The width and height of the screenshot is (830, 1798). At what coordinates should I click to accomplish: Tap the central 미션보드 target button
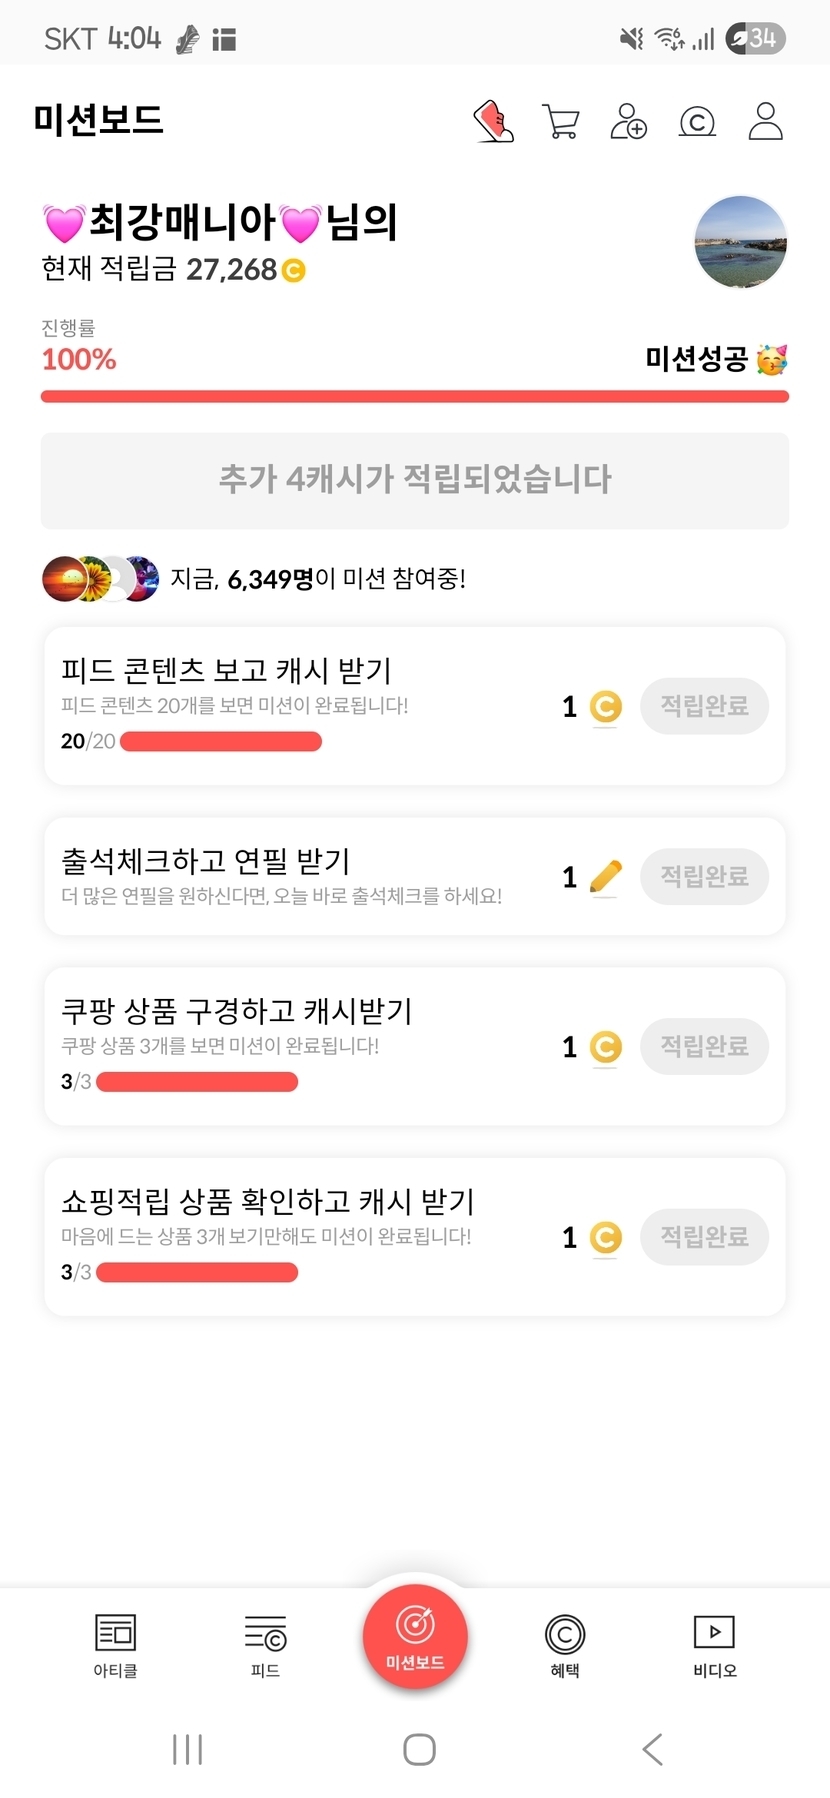coord(415,1637)
